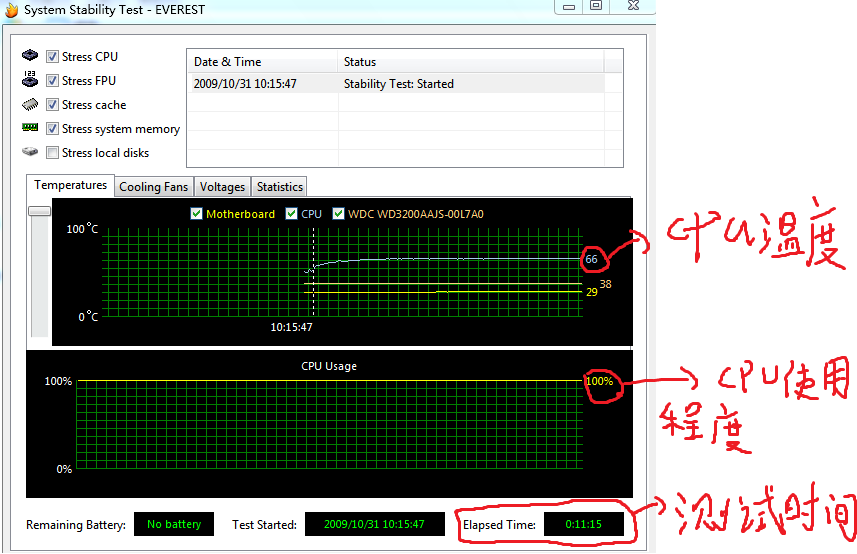
Task: Click the 66 CPU temperature reading
Action: [591, 259]
